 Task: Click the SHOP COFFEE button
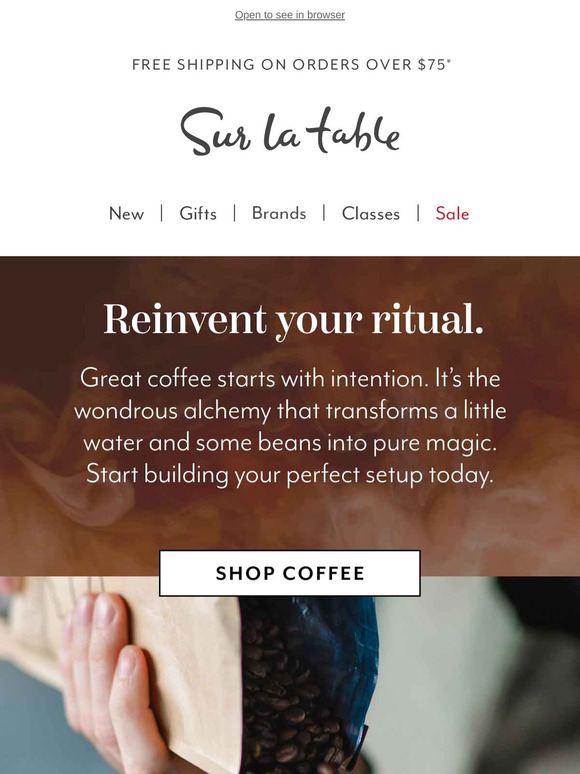290,573
